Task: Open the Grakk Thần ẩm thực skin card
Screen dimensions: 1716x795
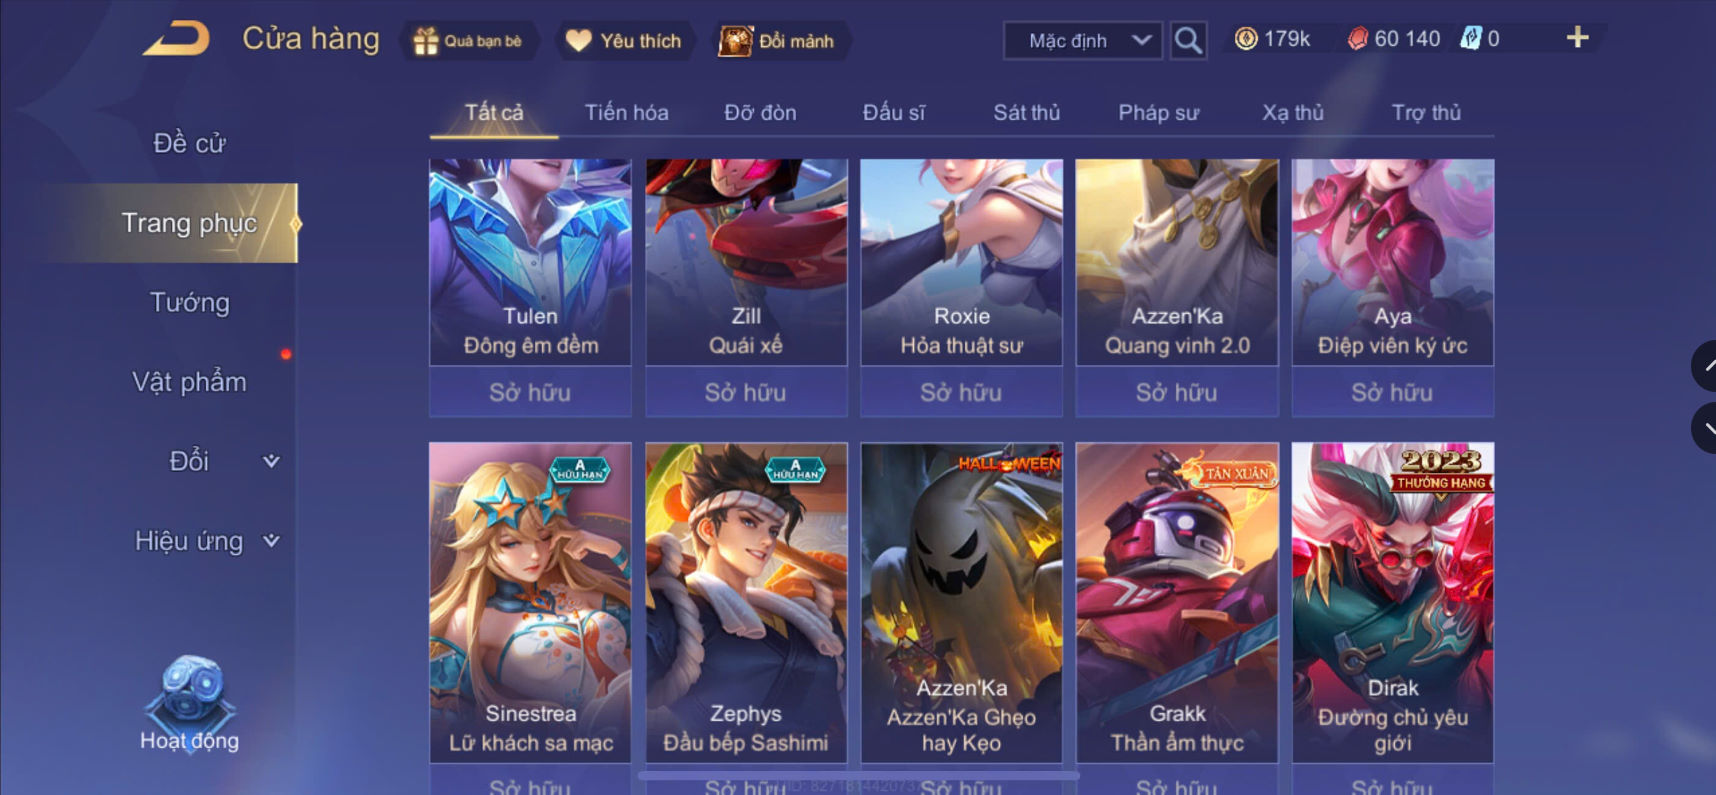Action: coord(1177,602)
